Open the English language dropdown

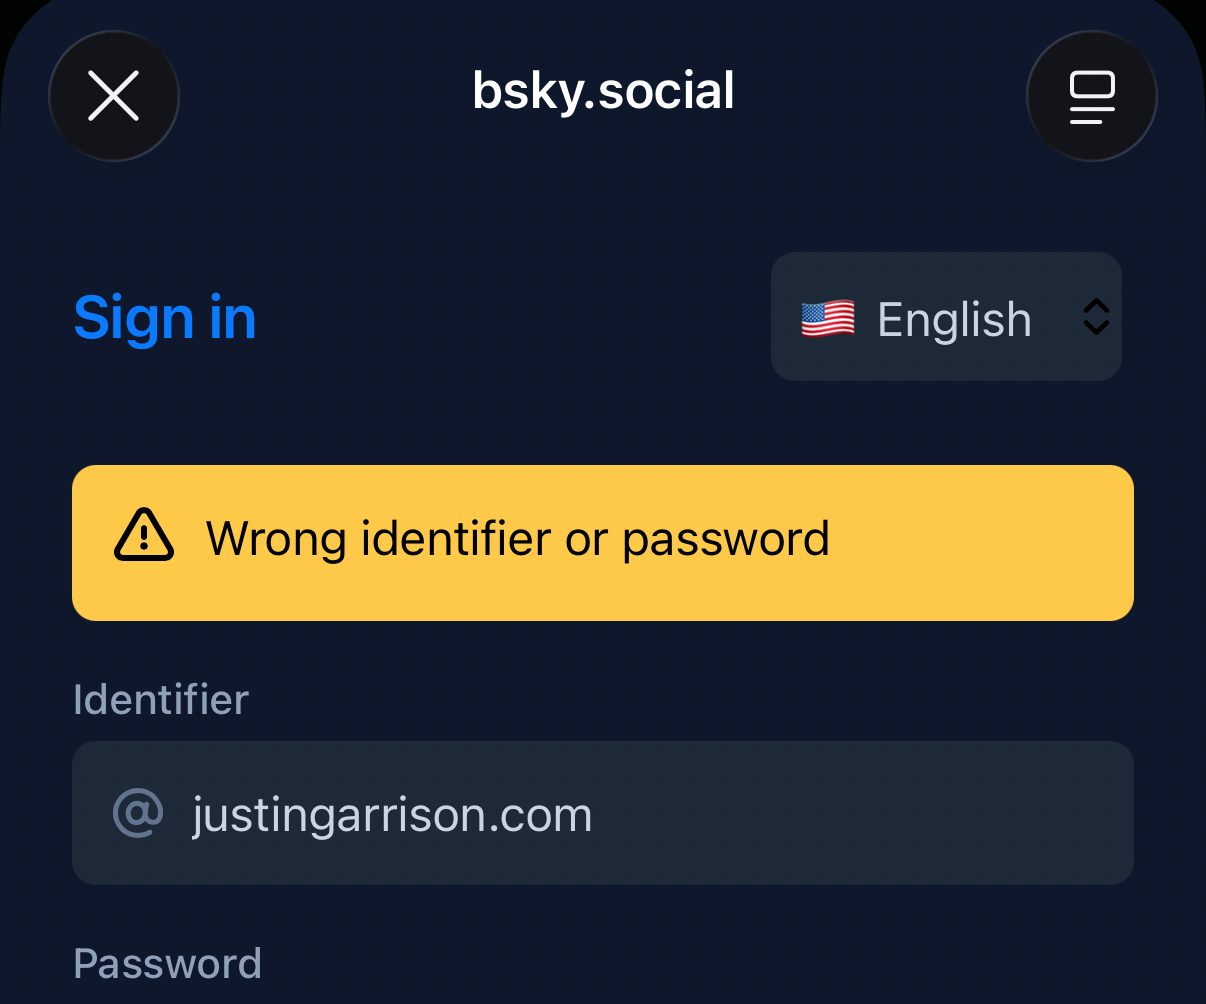pos(945,317)
